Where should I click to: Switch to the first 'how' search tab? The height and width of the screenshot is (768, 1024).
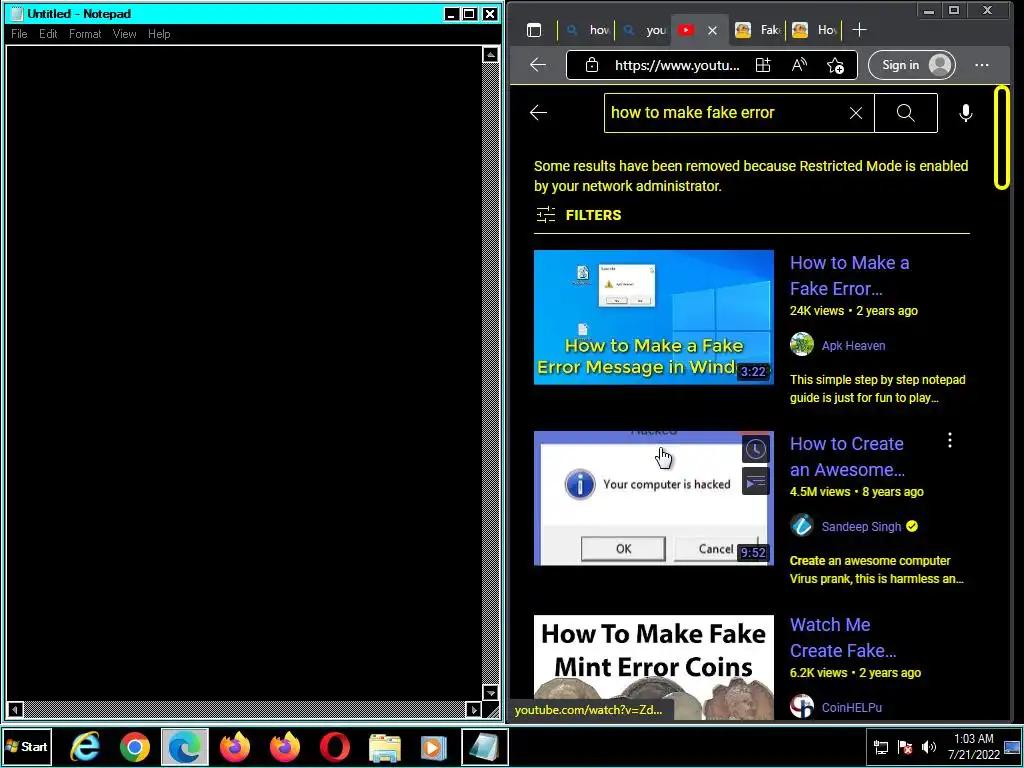[589, 30]
